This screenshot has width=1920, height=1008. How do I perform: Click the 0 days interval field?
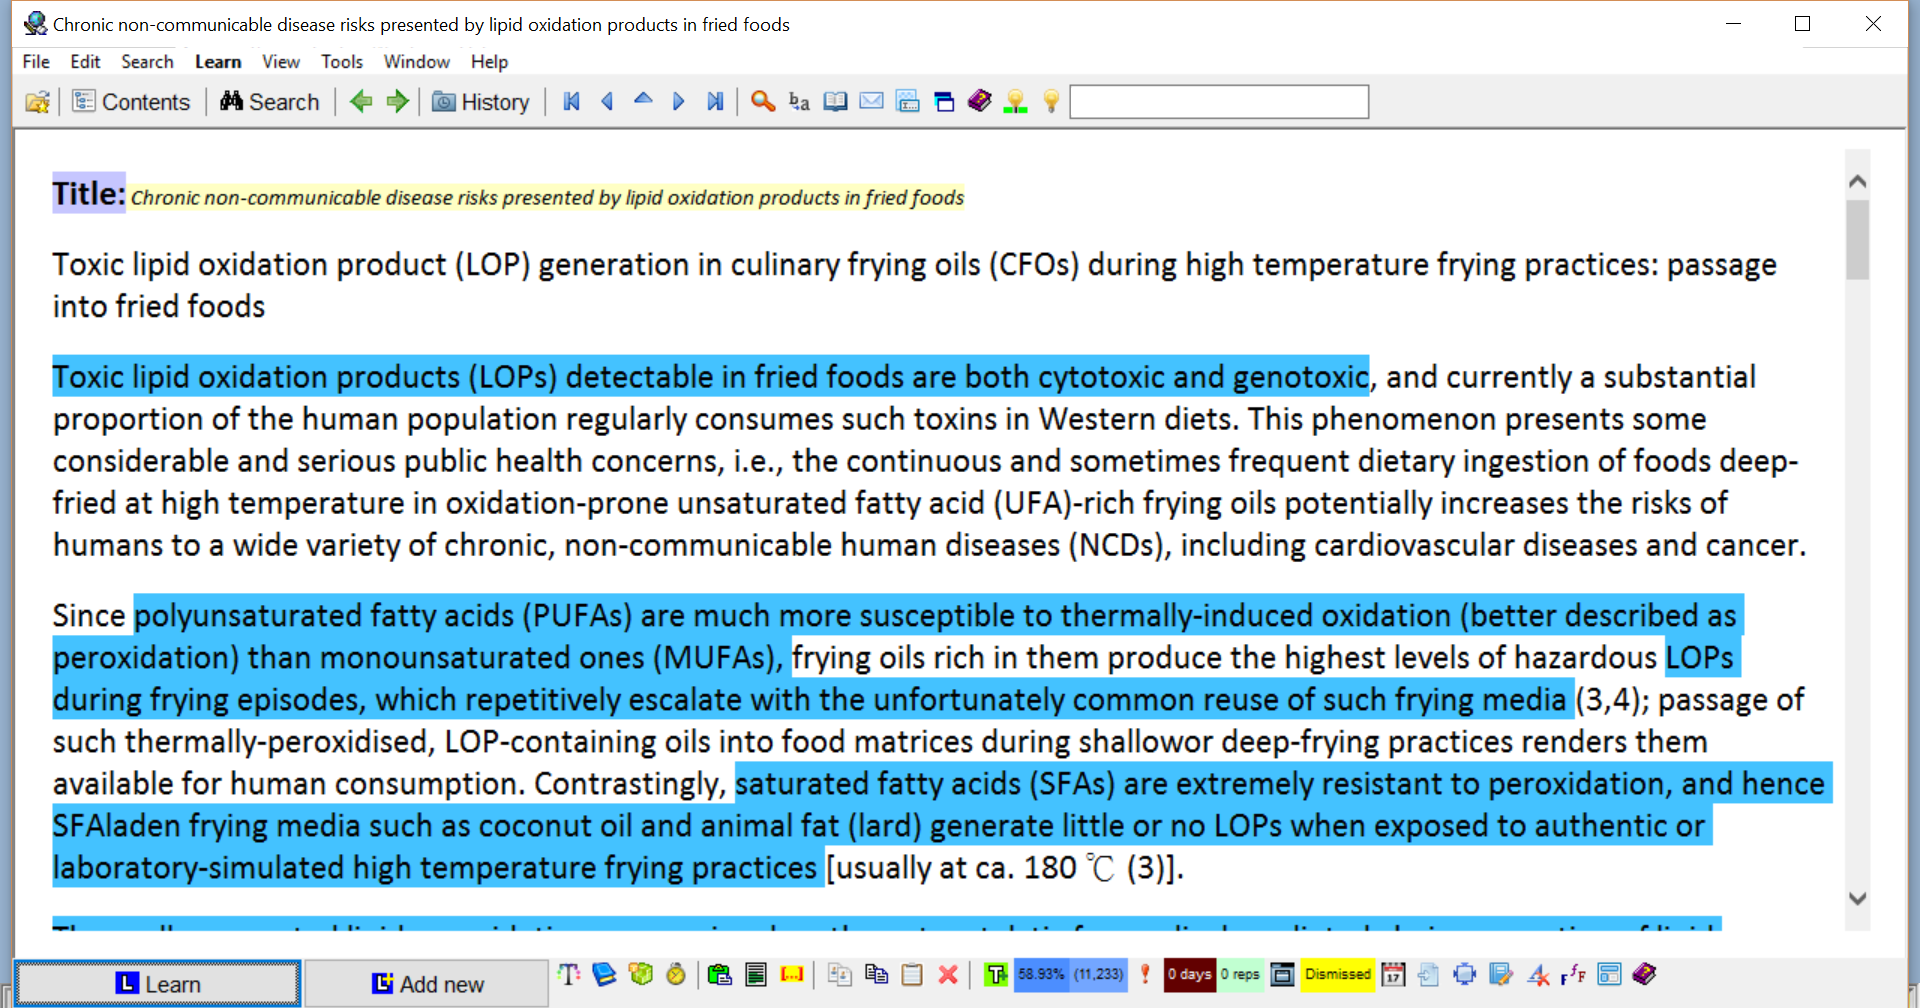[1190, 974]
